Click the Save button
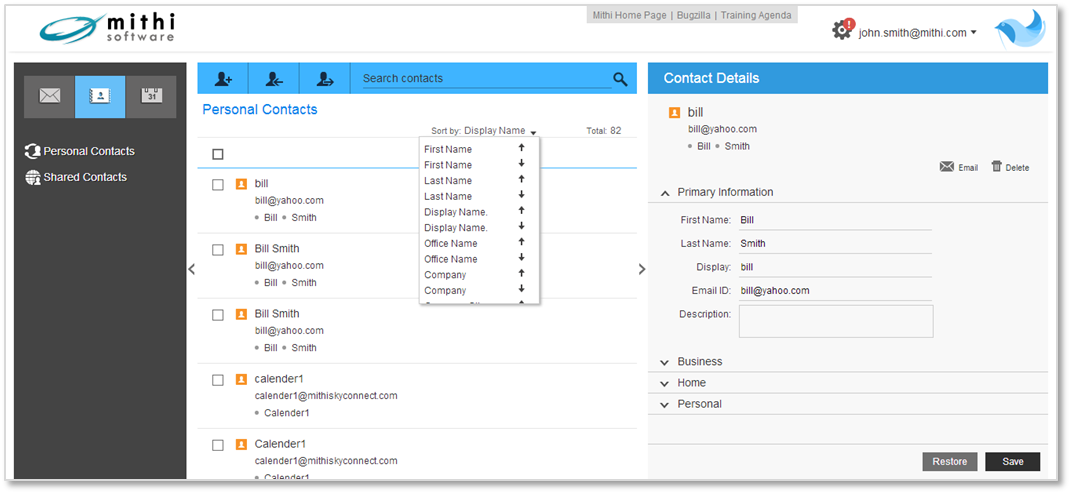Viewport: 1071px width, 494px height. [x=1012, y=461]
